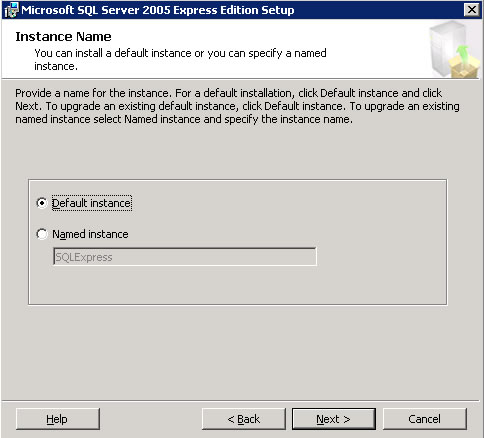
Task: Click the 'Default instance' label text
Action: (x=92, y=203)
